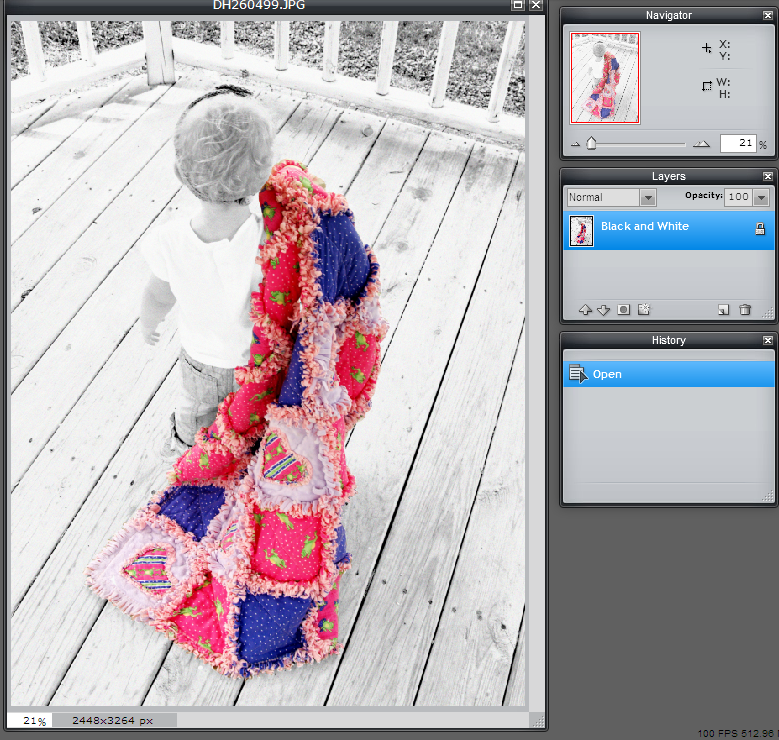
Task: Click the Opacity value field showing 100
Action: point(738,197)
